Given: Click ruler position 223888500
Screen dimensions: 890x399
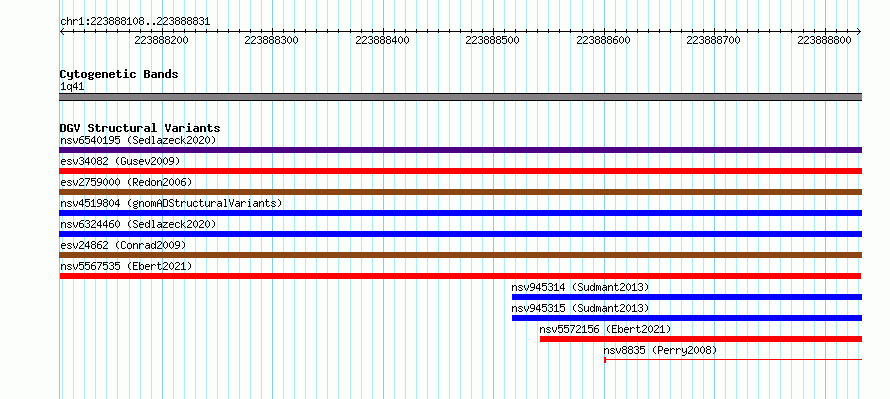Looking at the screenshot, I should click(x=492, y=40).
